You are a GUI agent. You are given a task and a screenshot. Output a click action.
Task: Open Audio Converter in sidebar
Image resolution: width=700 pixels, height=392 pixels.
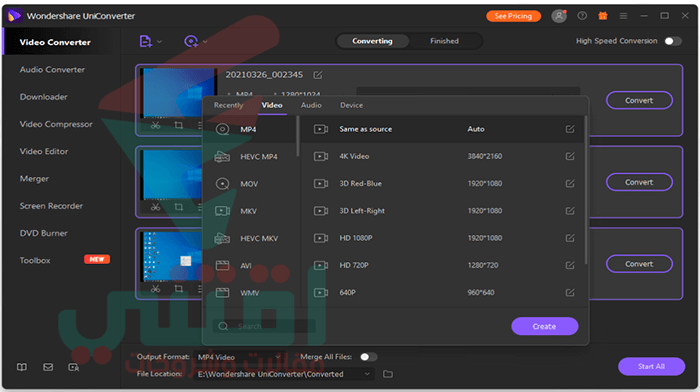52,70
